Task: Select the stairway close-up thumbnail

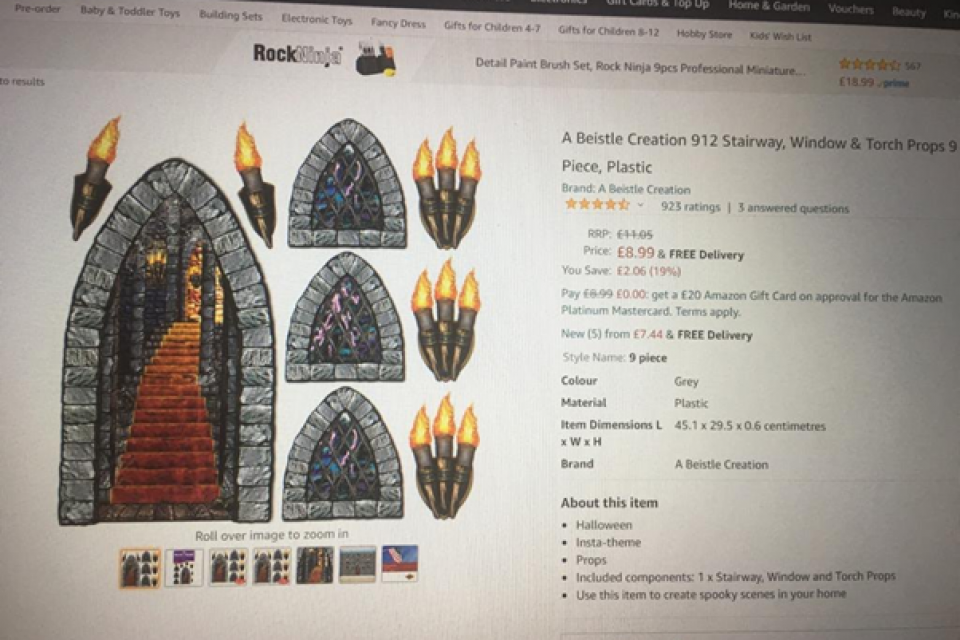Action: tap(315, 565)
